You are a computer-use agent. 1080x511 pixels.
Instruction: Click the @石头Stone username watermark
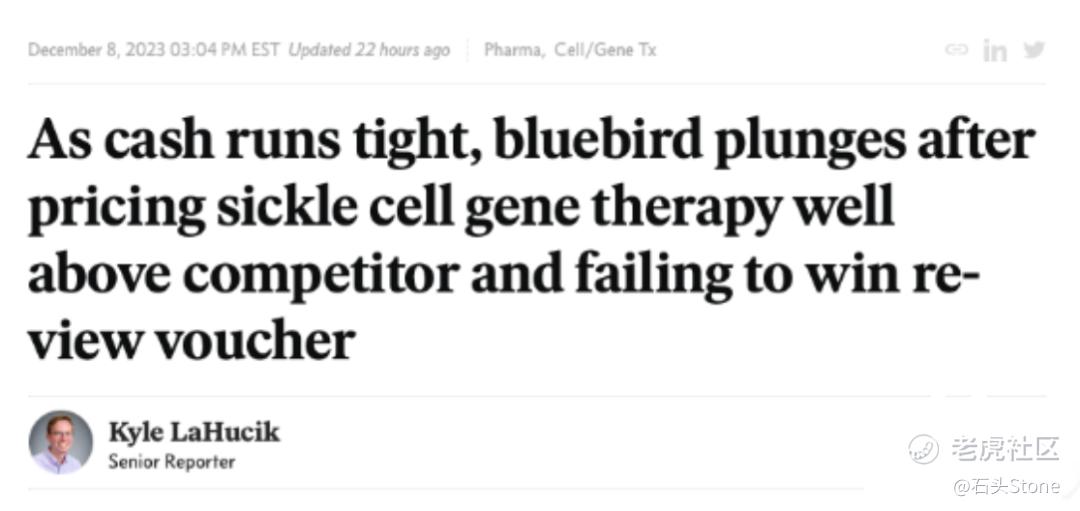point(1005,486)
